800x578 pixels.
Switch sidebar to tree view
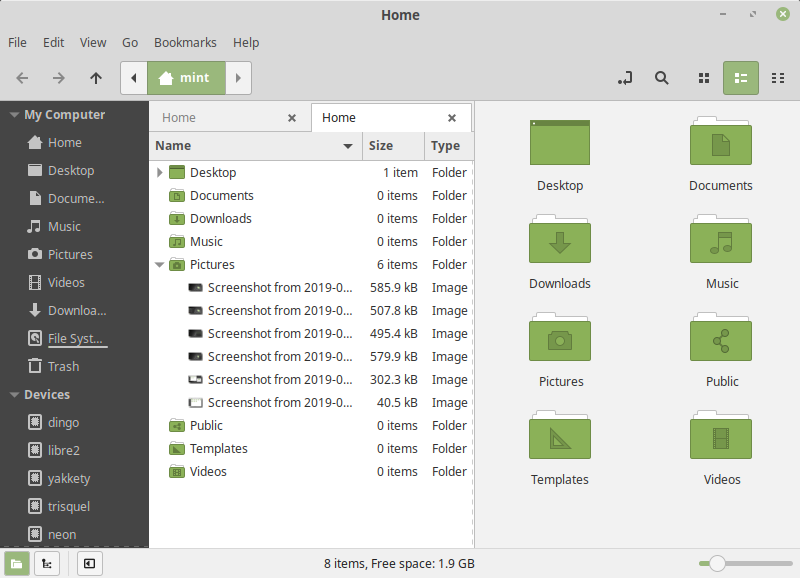[x=47, y=563]
